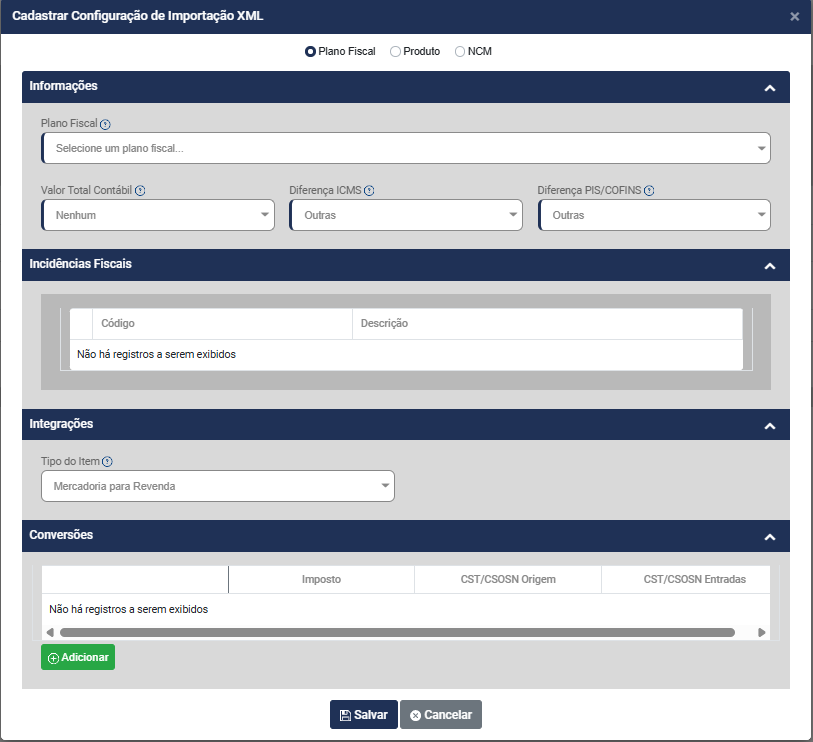Open the Tipo do Item dropdown
This screenshot has height=742, width=813.
218,486
